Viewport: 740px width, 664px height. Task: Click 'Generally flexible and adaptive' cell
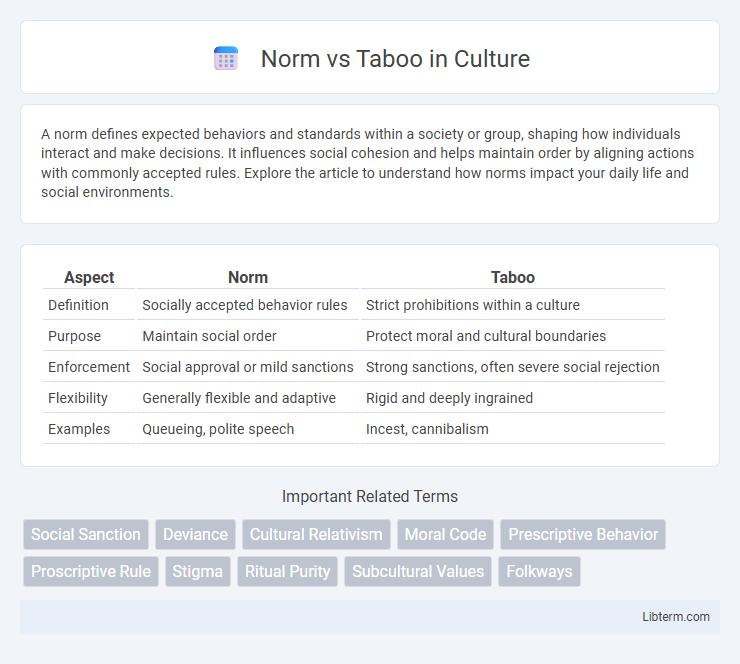pos(248,398)
